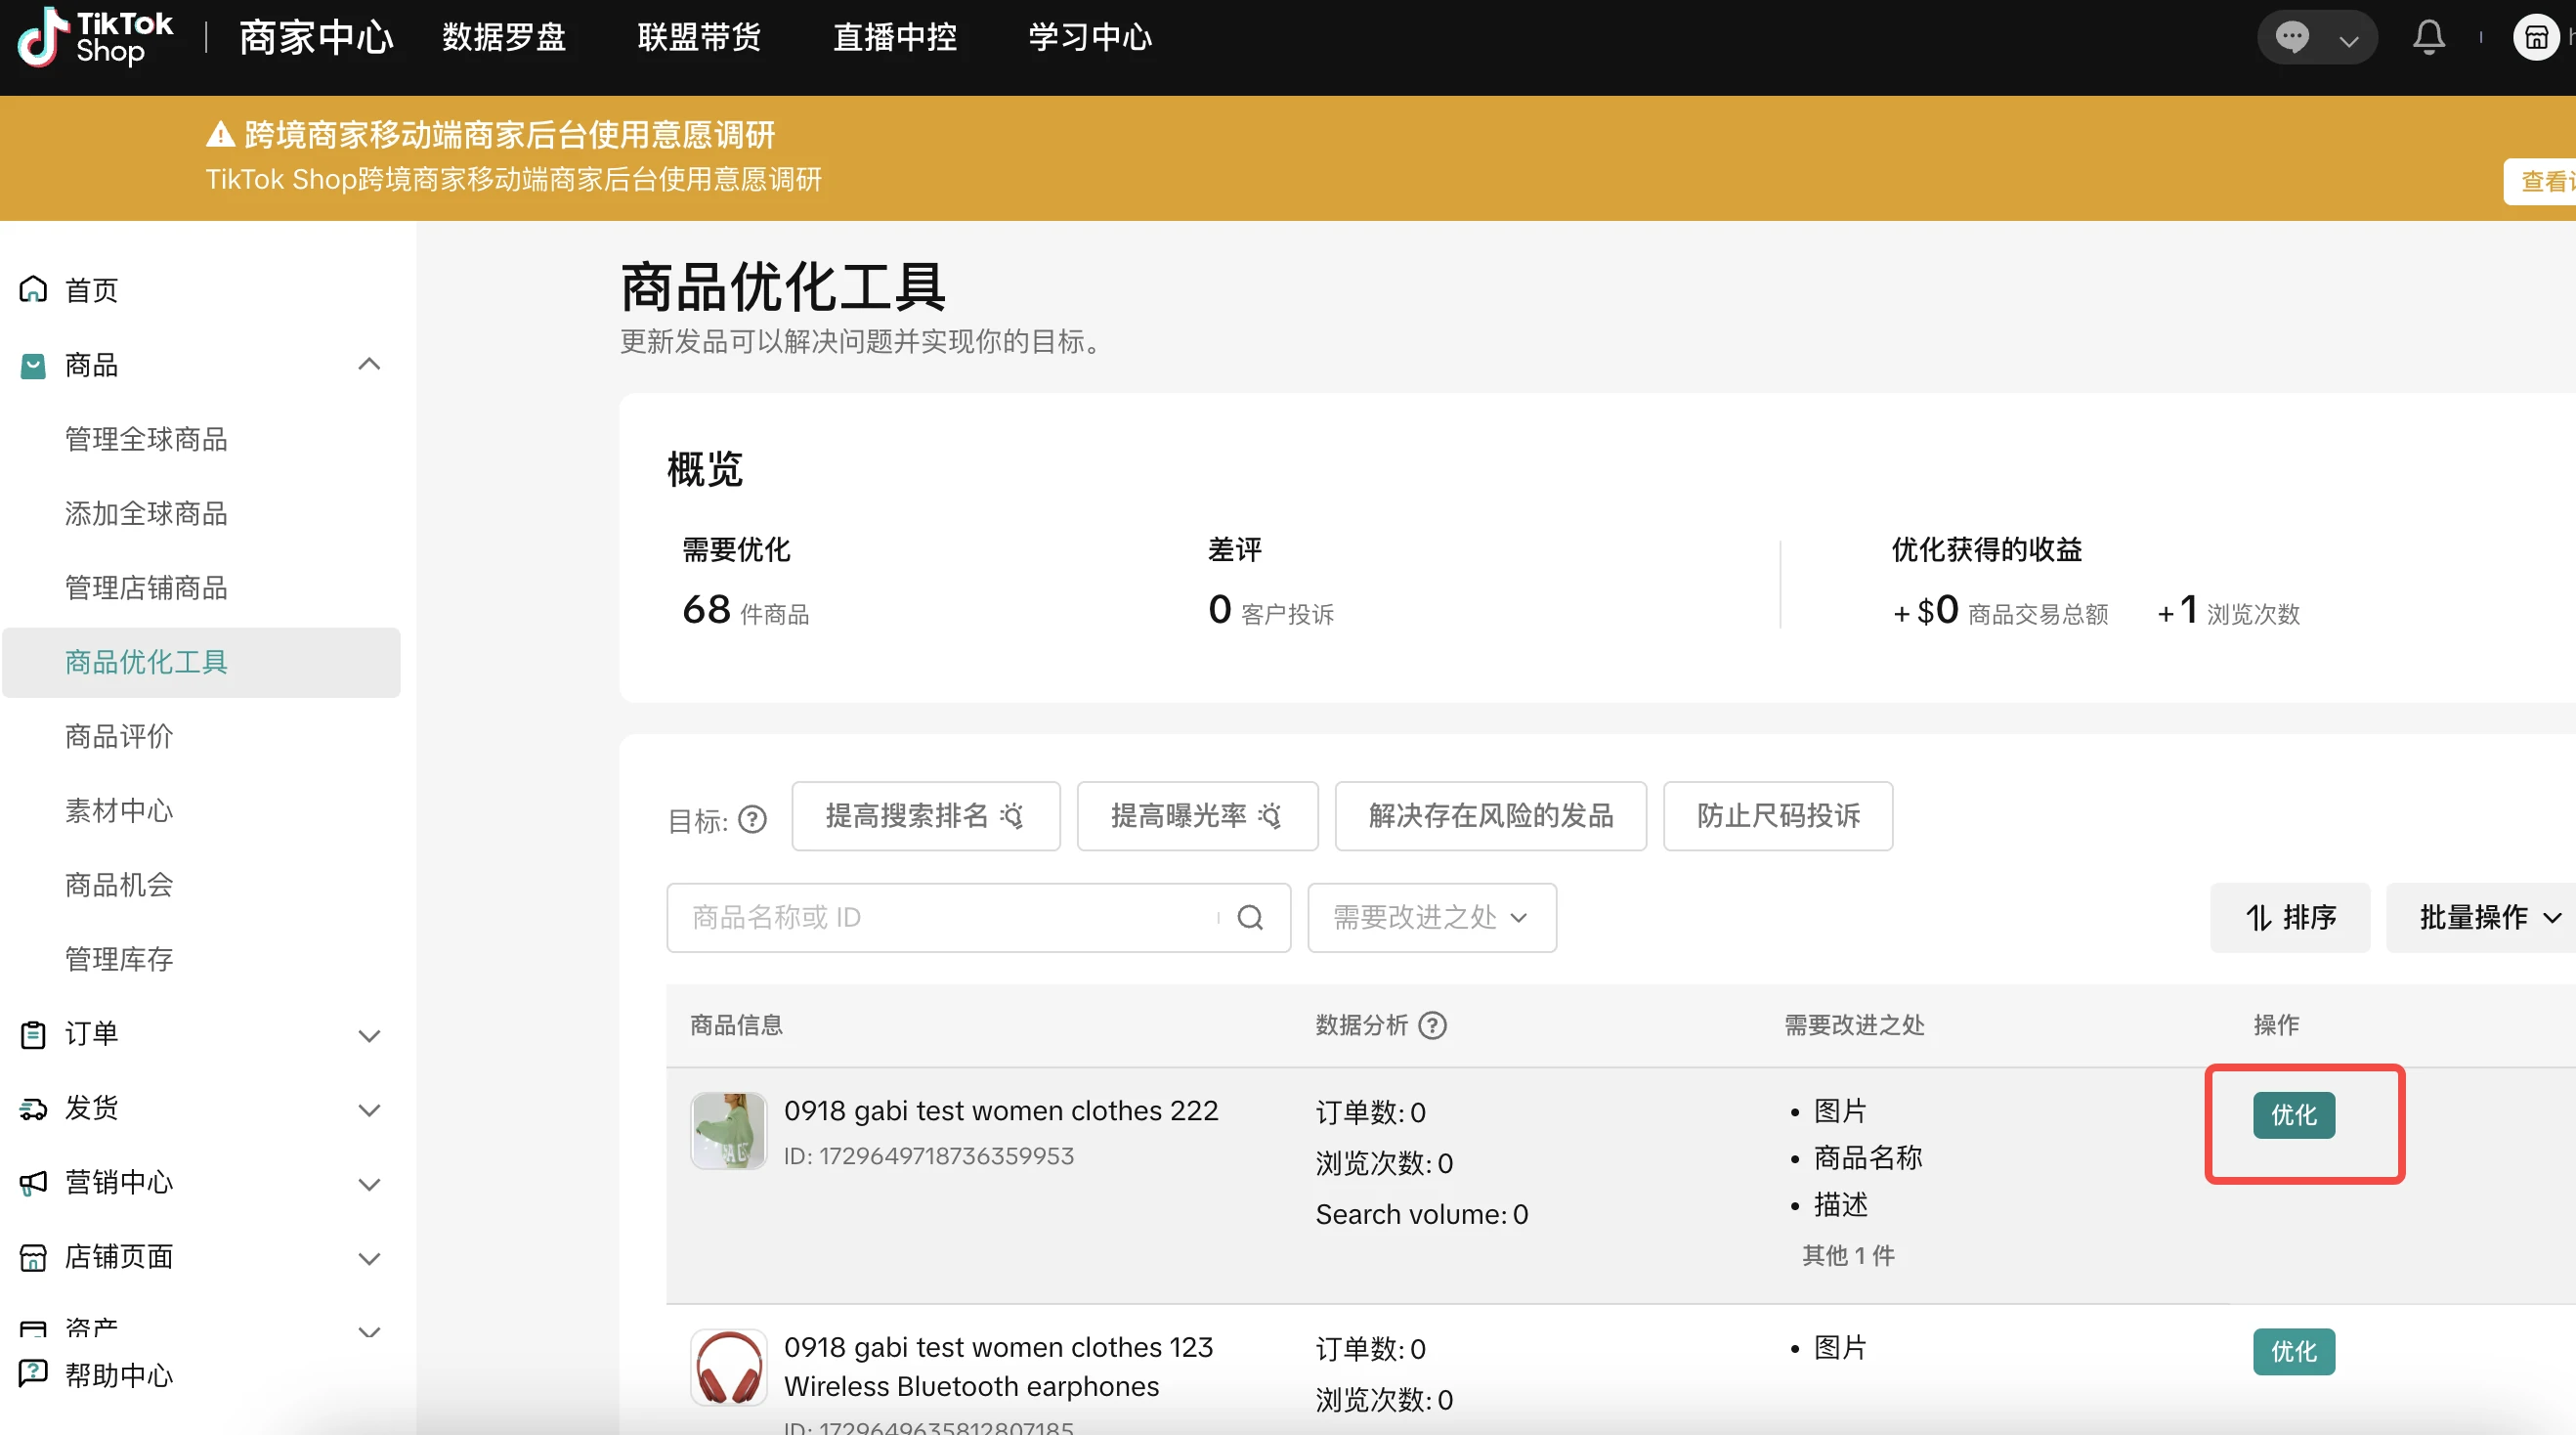2576x1435 pixels.
Task: Open the 帮助中心 help icon
Action: point(33,1373)
